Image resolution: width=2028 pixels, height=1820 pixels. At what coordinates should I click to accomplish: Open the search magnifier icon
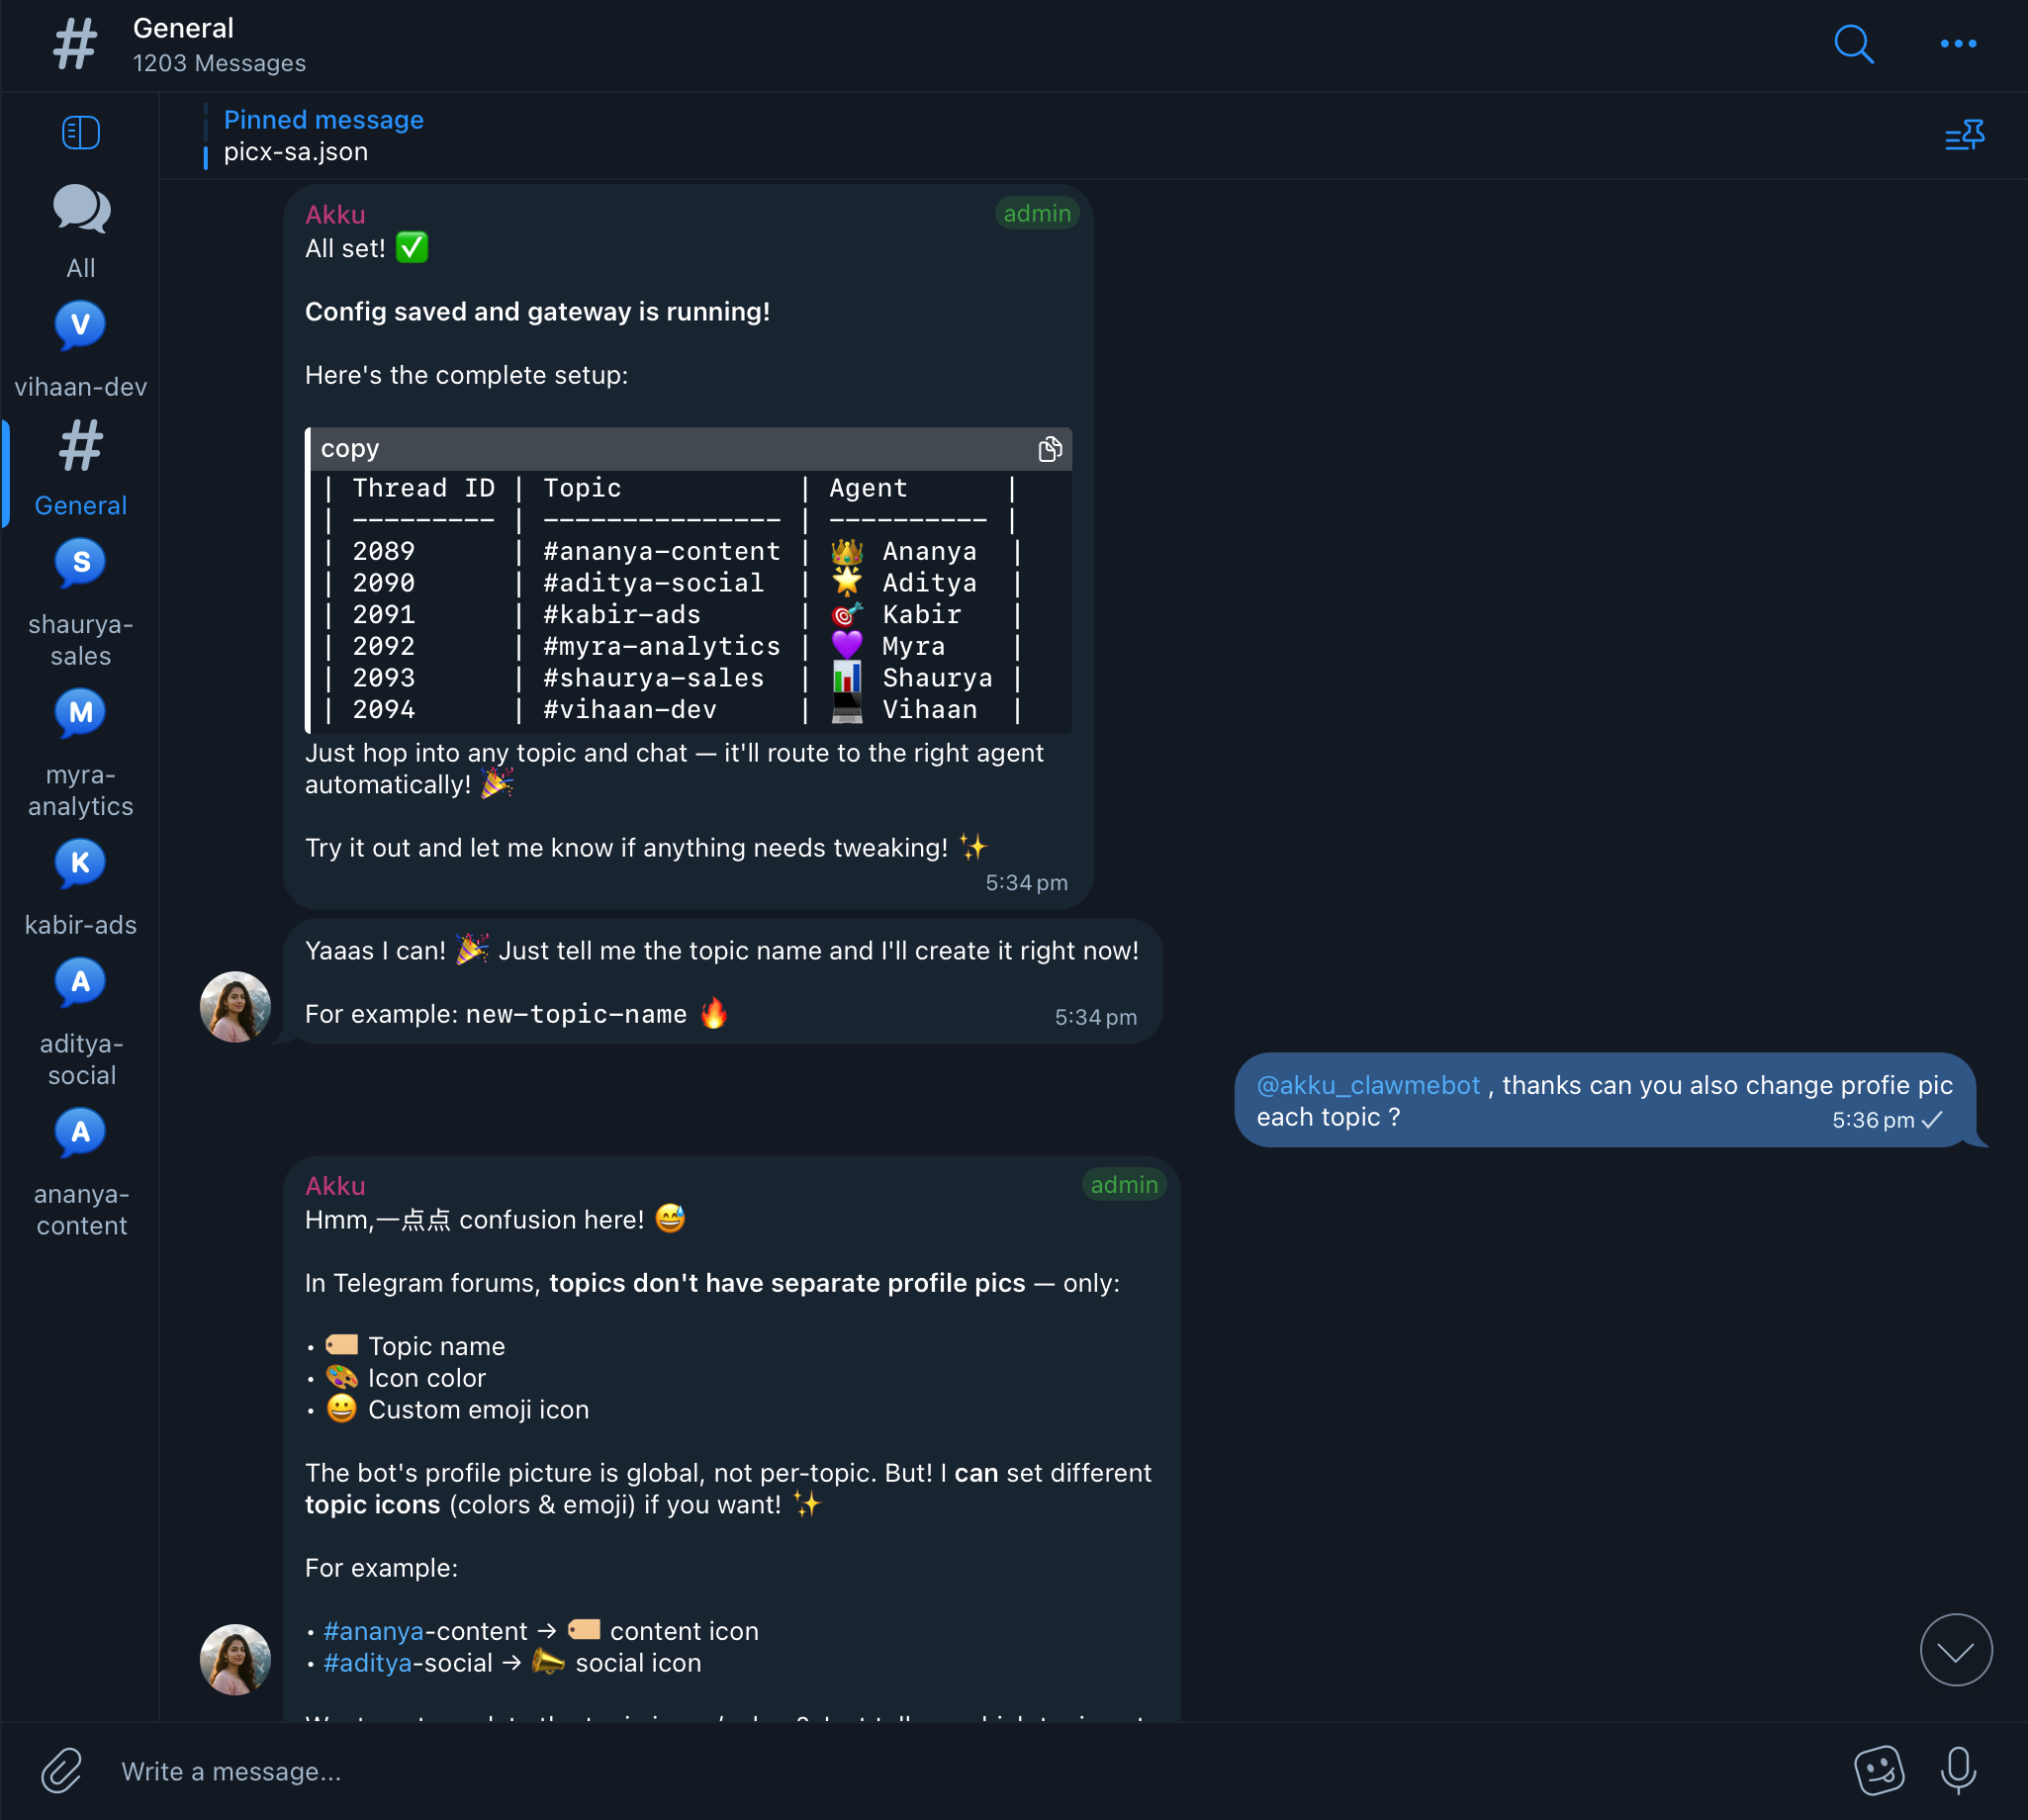click(1853, 44)
